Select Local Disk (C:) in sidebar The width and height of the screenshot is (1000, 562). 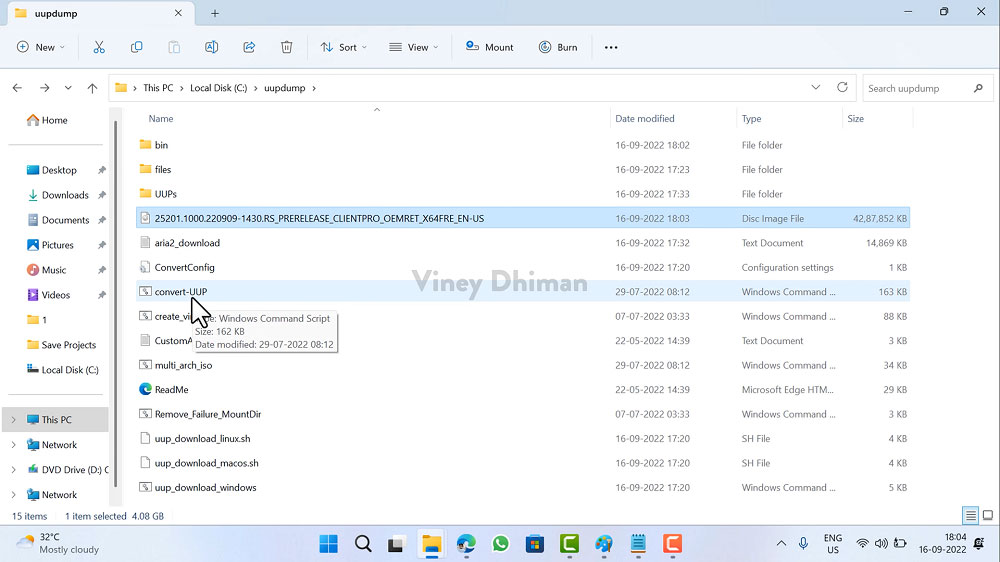point(62,369)
